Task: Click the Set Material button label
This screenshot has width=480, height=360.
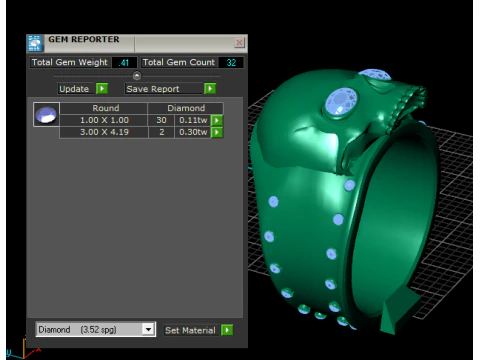Action: tap(191, 330)
